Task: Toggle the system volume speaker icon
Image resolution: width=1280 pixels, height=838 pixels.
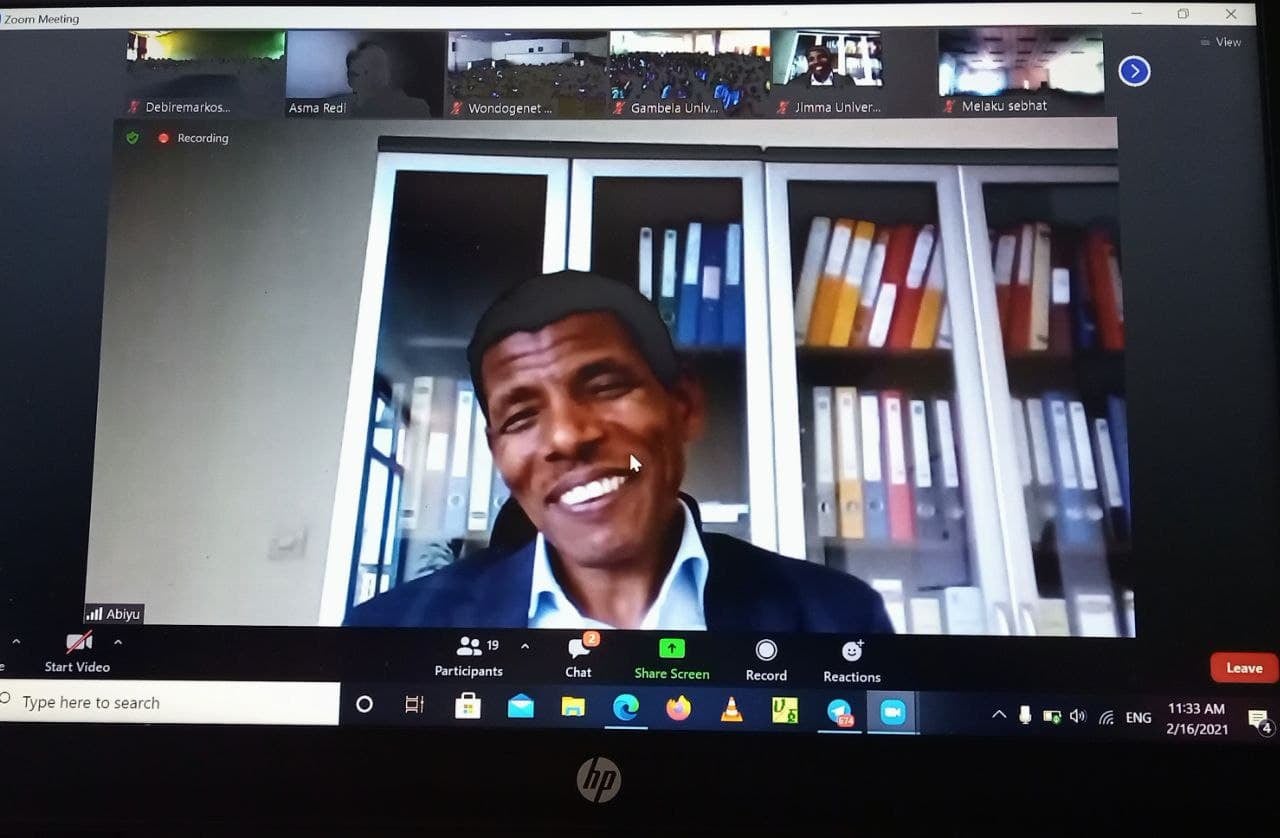Action: point(1077,716)
